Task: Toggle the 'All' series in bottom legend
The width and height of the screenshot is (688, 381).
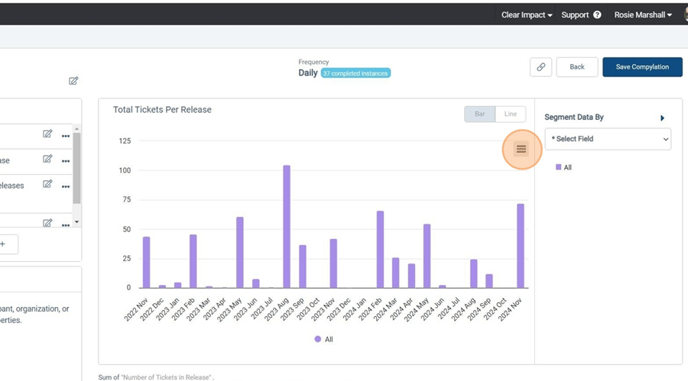Action: point(324,339)
